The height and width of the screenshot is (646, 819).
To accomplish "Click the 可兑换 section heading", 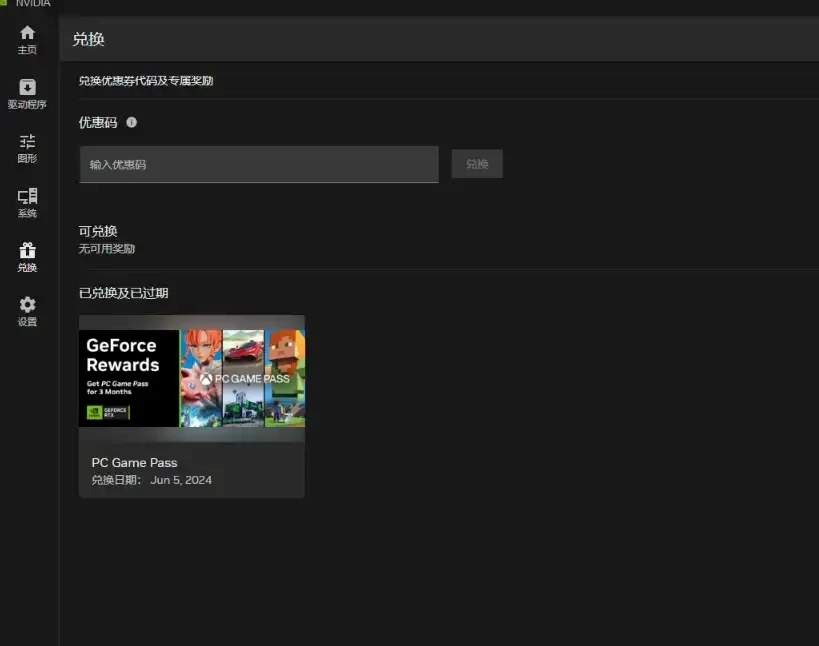I will tap(98, 231).
